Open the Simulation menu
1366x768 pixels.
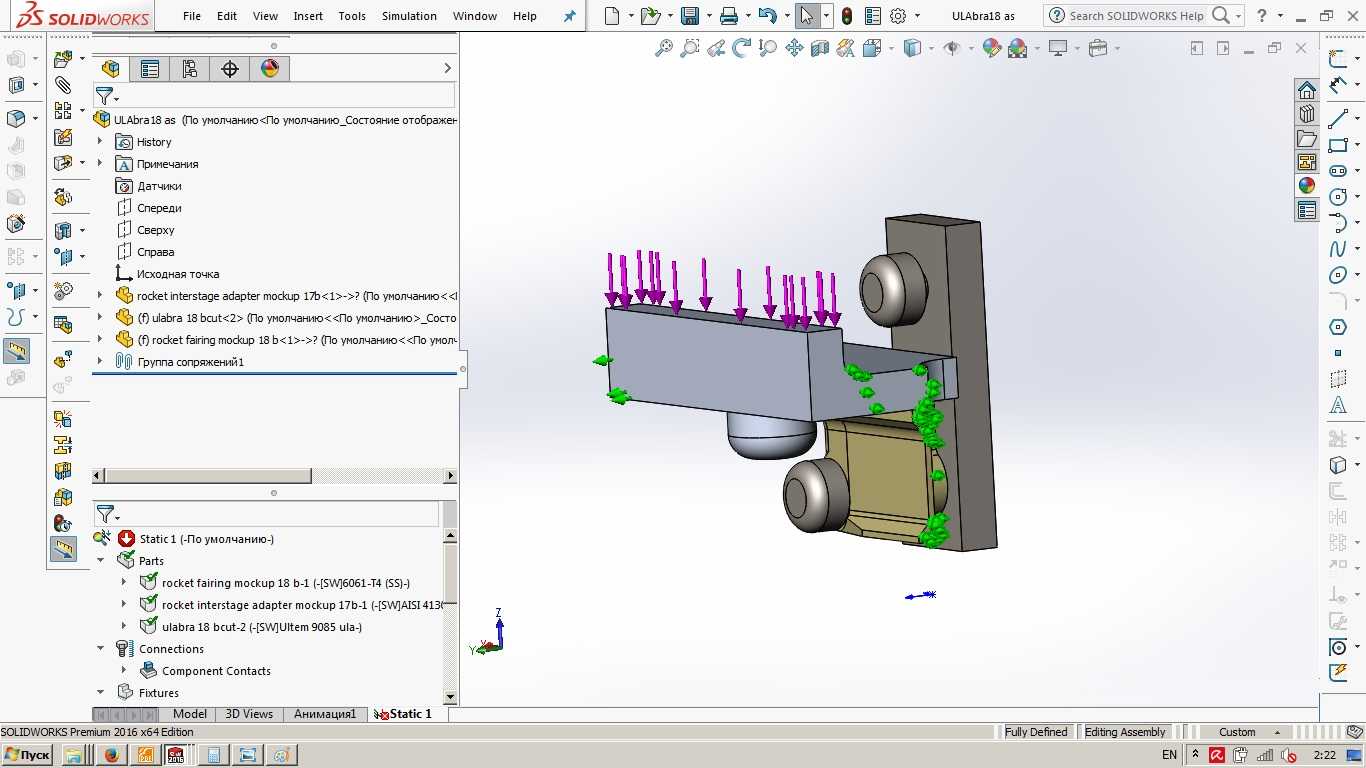click(409, 16)
